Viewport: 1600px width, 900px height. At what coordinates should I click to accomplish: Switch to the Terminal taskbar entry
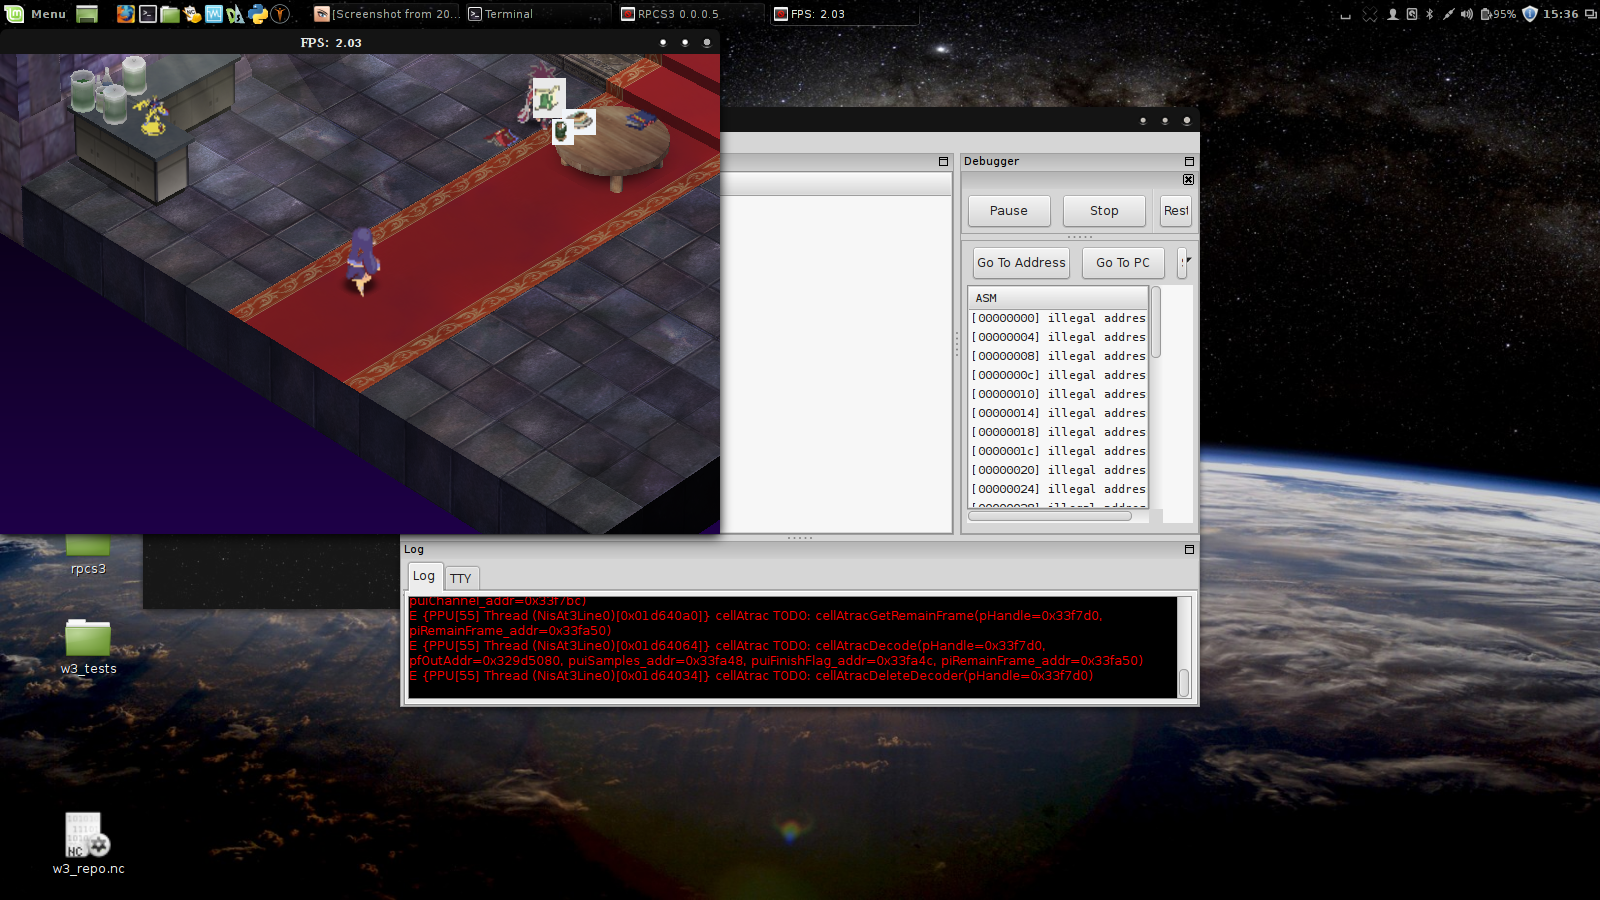point(538,14)
